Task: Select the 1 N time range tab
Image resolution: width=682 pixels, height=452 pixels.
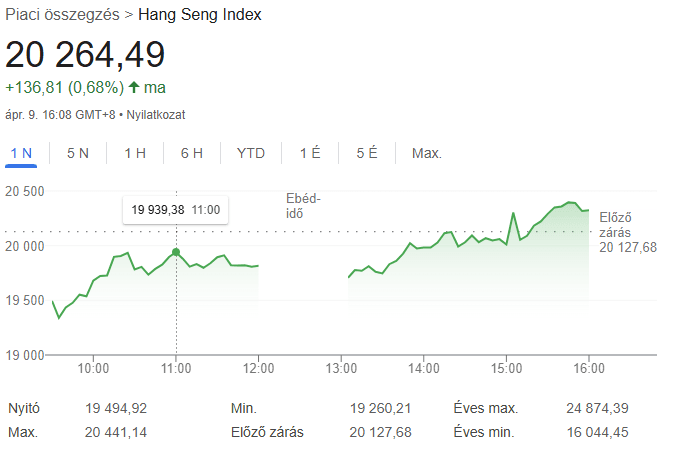Action: [x=21, y=153]
